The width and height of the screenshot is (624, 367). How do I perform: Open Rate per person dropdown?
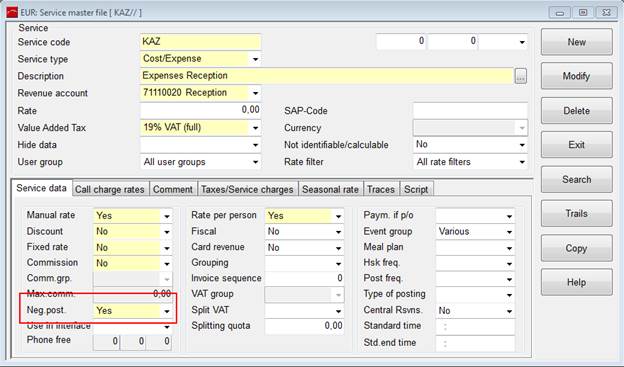[338, 216]
